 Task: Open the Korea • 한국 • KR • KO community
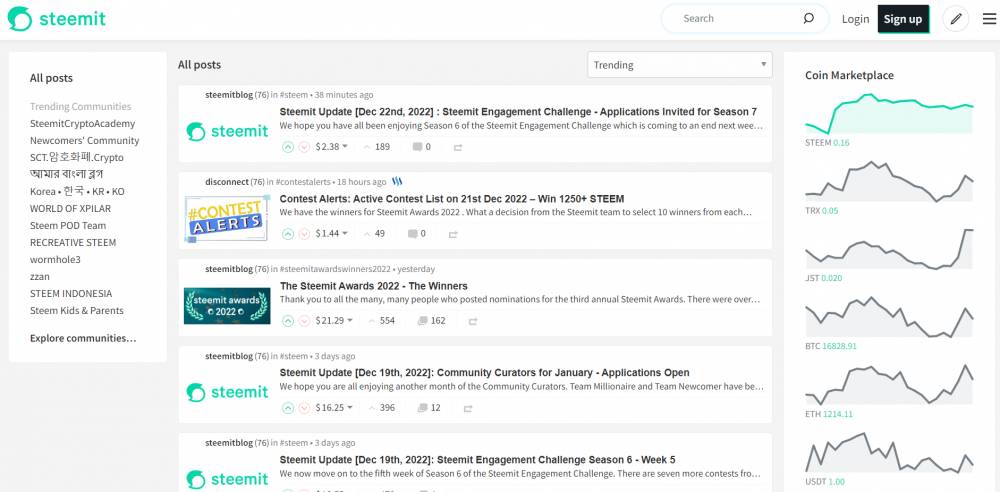77,191
